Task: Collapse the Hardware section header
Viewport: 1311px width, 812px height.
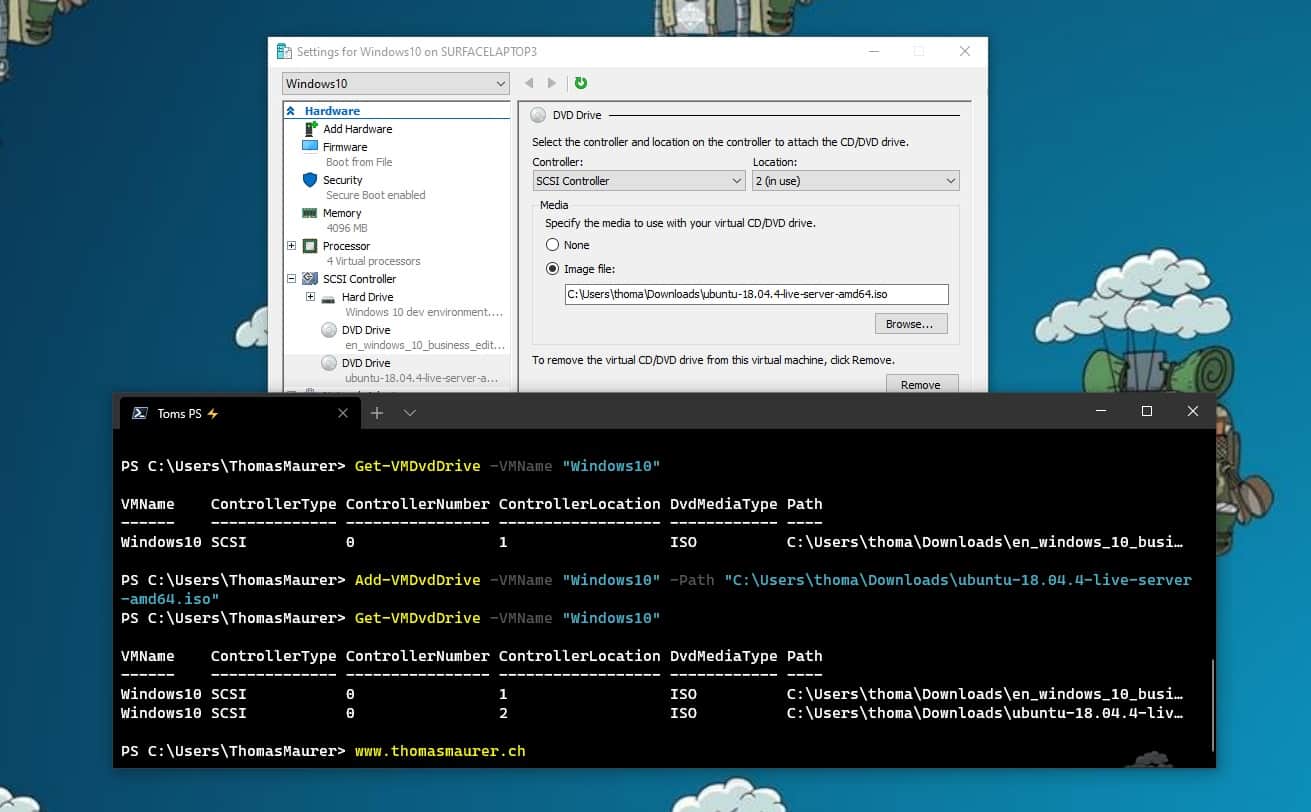Action: coord(291,111)
